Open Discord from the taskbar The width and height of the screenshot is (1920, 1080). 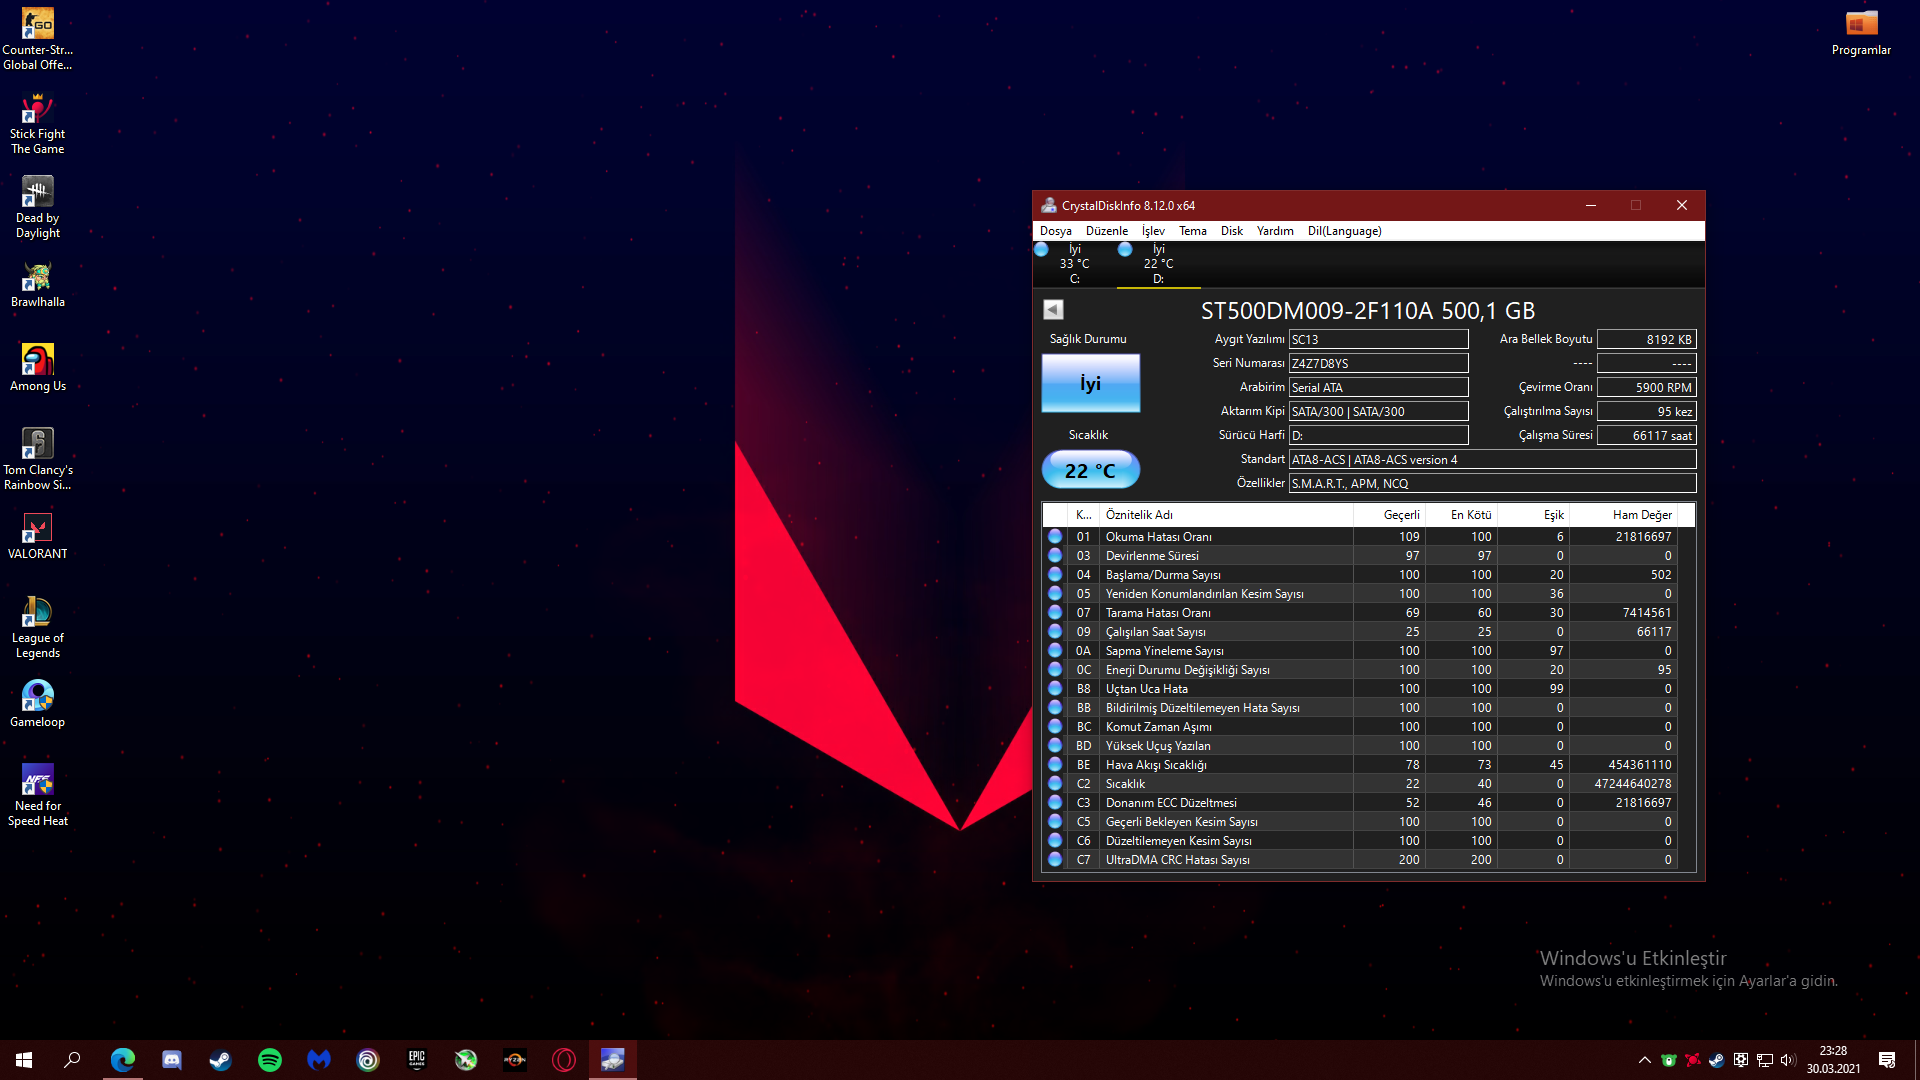[172, 1060]
